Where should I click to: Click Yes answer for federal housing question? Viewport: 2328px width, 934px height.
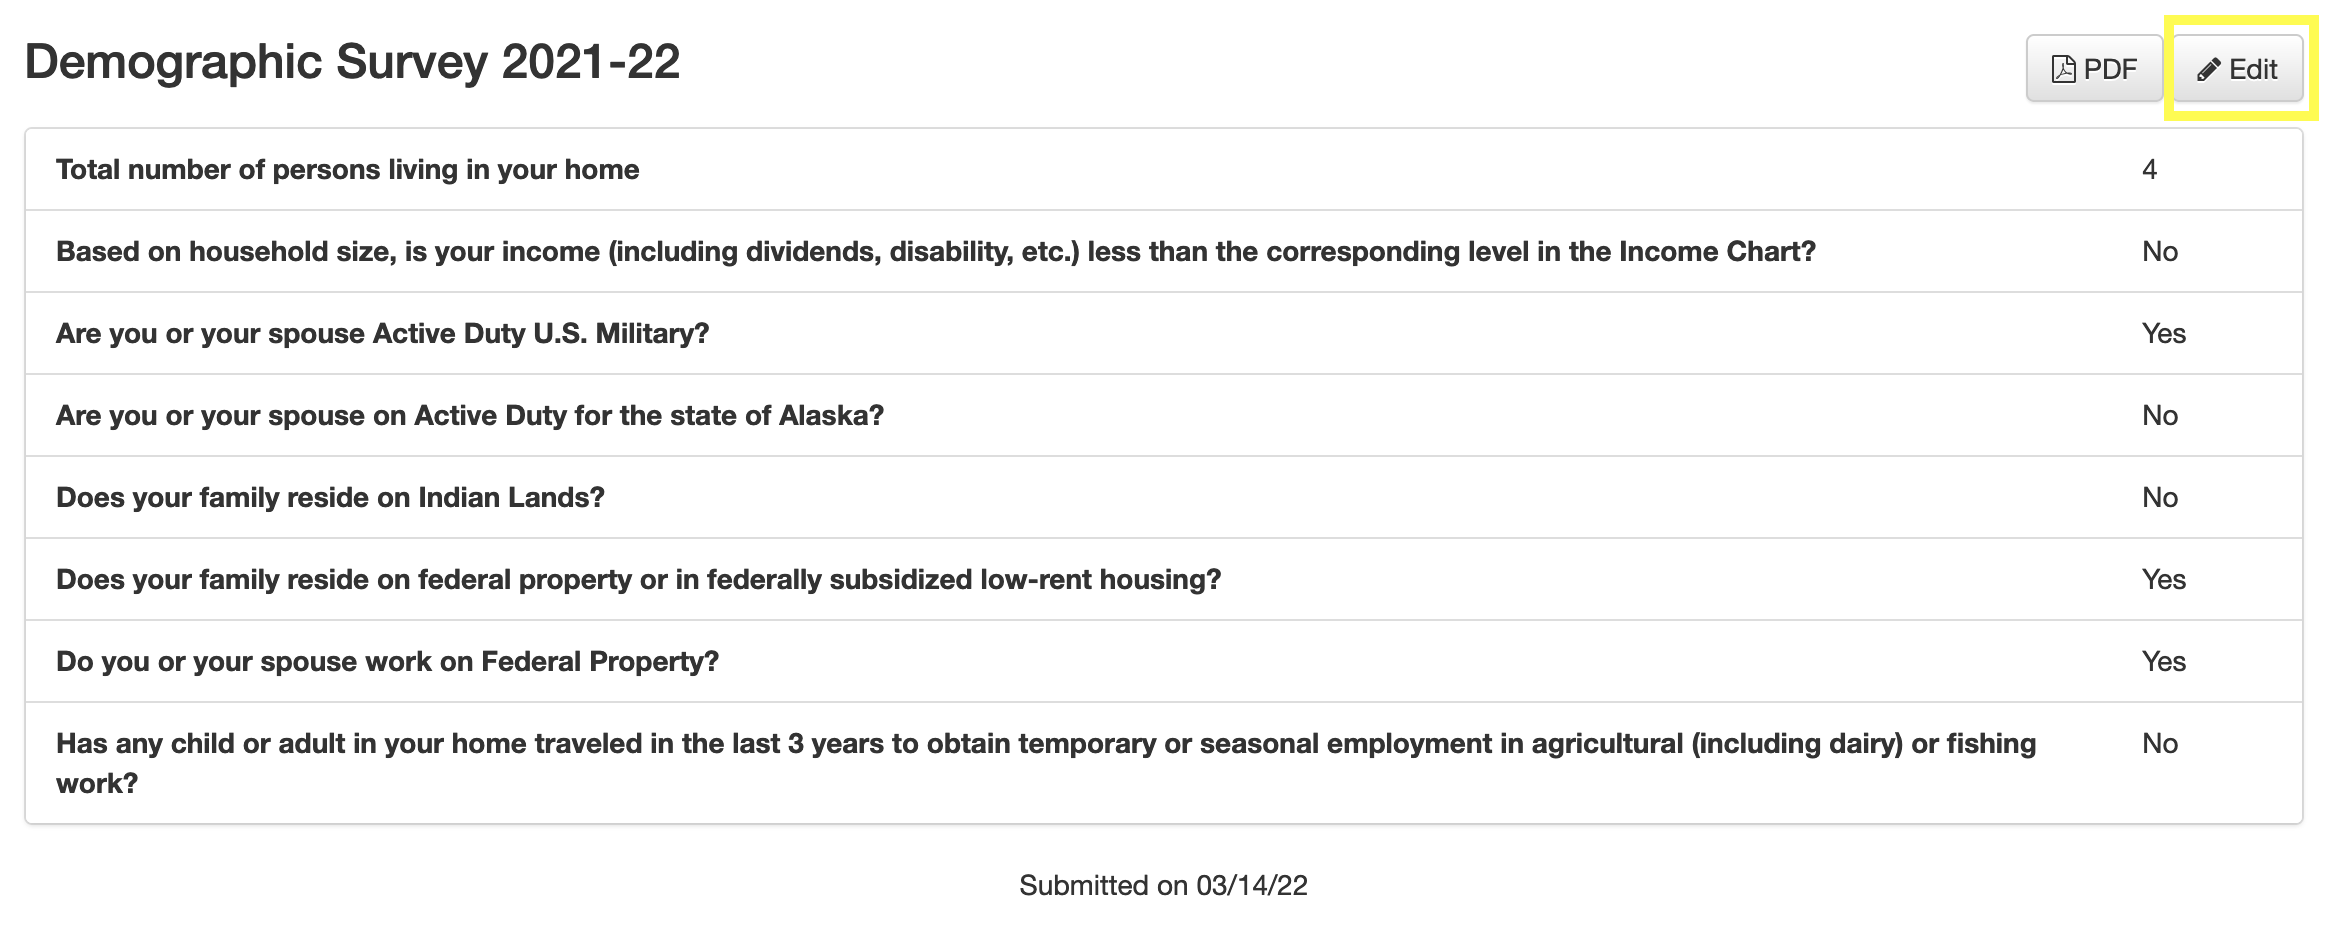(2163, 579)
